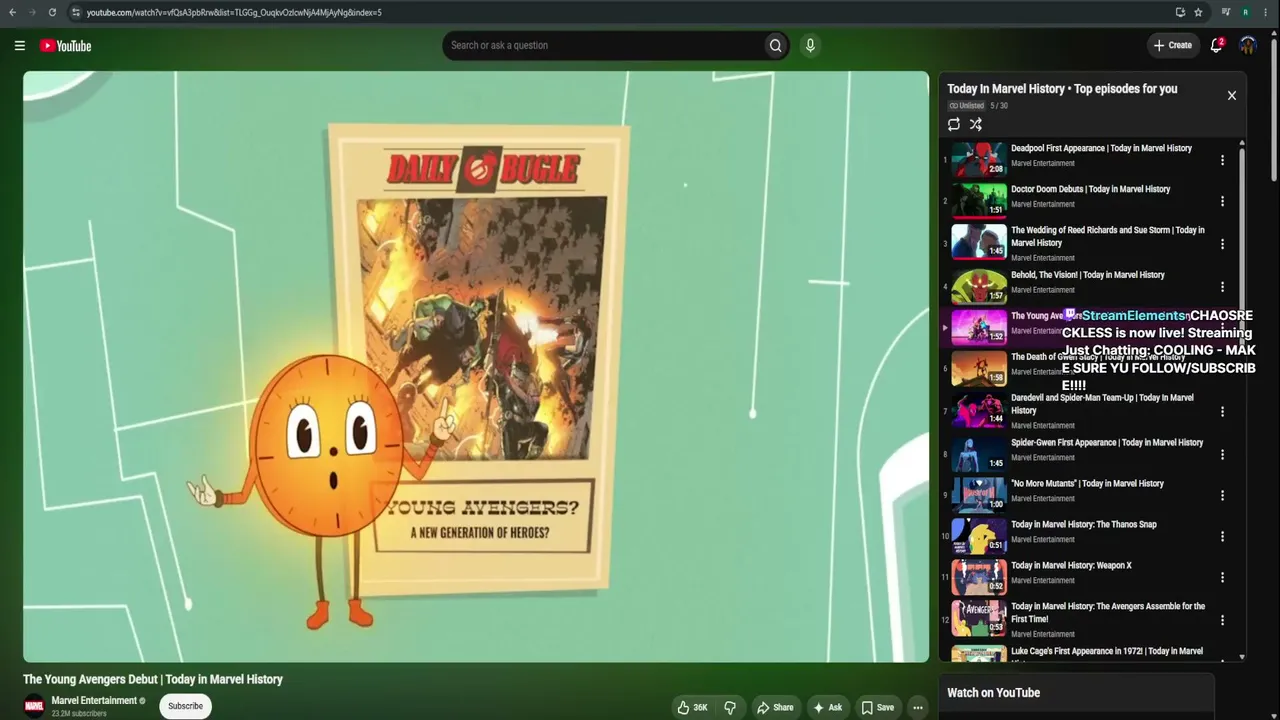1280x720 pixels.
Task: Play Deadpool First Appearance thumbnail
Action: 979,160
